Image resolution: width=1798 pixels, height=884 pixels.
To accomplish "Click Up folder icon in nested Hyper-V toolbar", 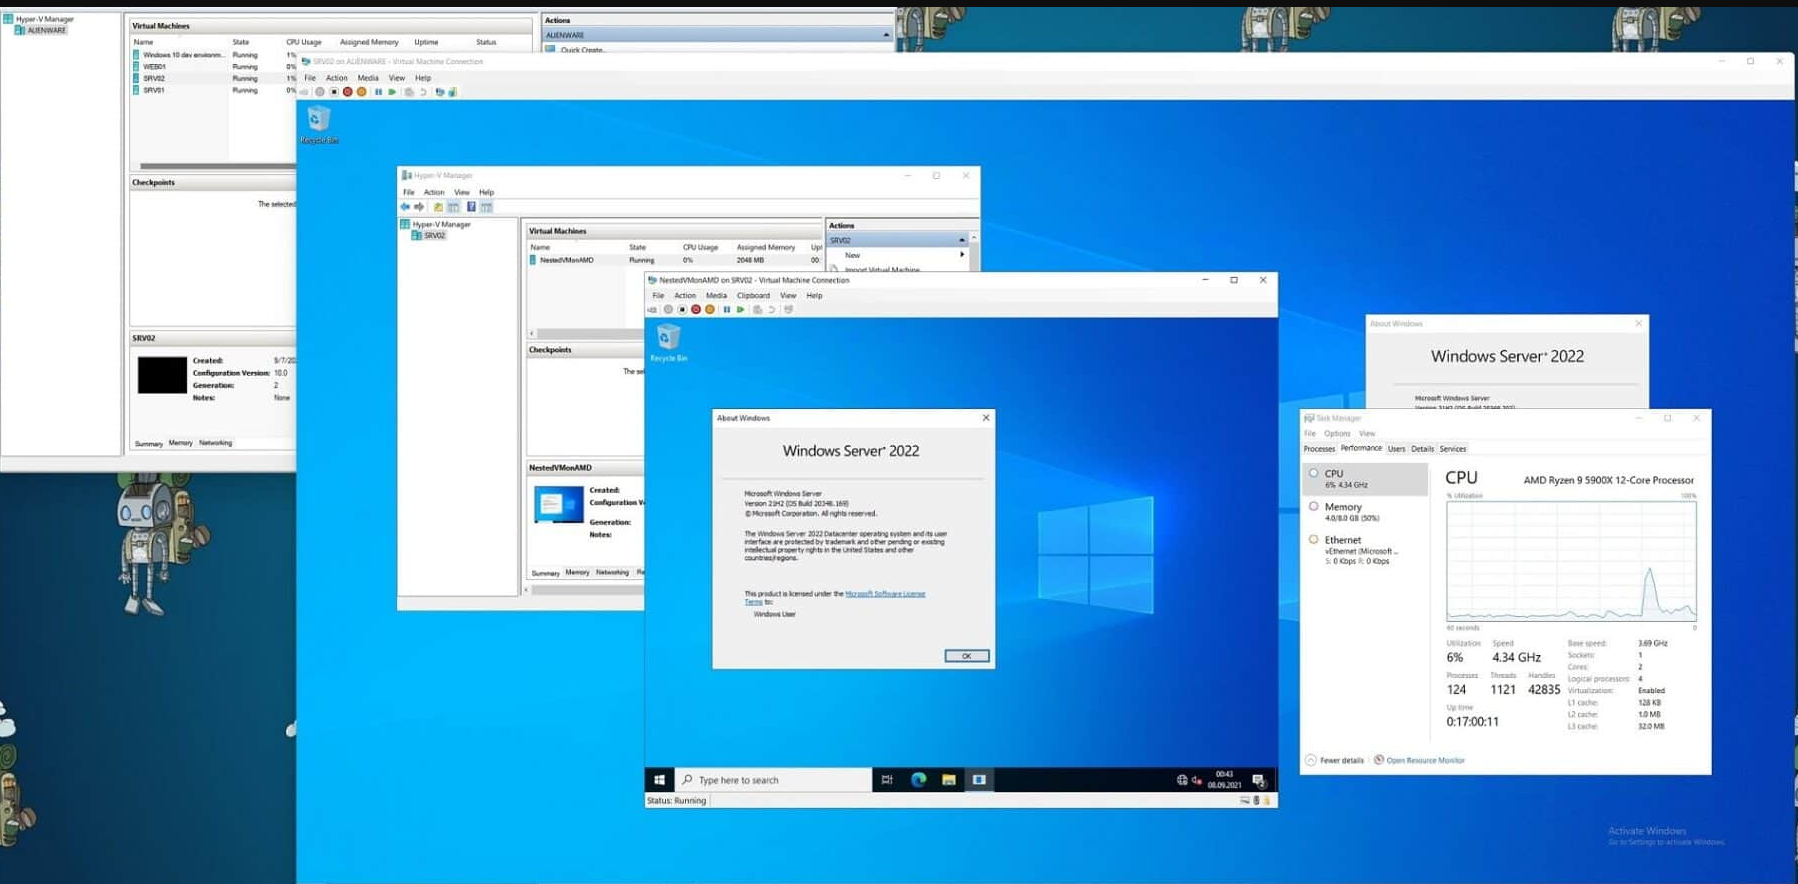I will pos(438,207).
